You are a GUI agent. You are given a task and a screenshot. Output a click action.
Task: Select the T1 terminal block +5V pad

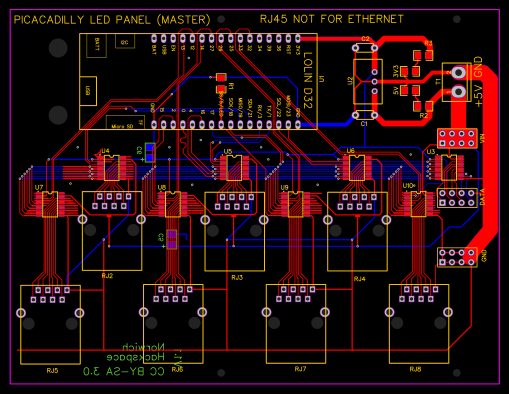pyautogui.click(x=459, y=91)
